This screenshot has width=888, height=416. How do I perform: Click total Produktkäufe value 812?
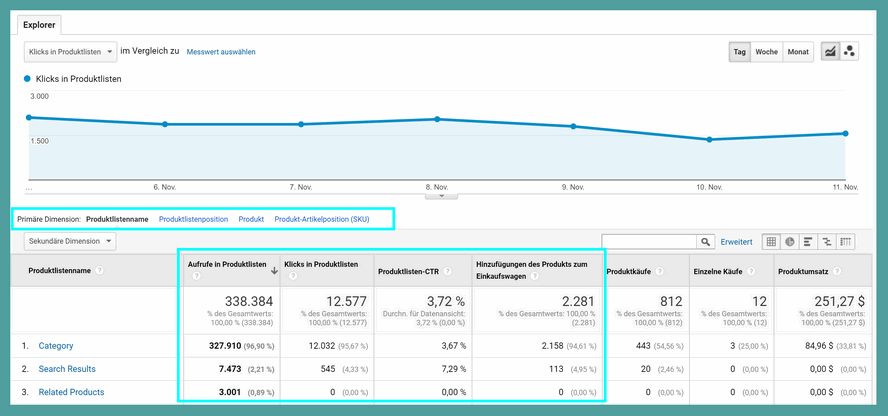[x=670, y=301]
